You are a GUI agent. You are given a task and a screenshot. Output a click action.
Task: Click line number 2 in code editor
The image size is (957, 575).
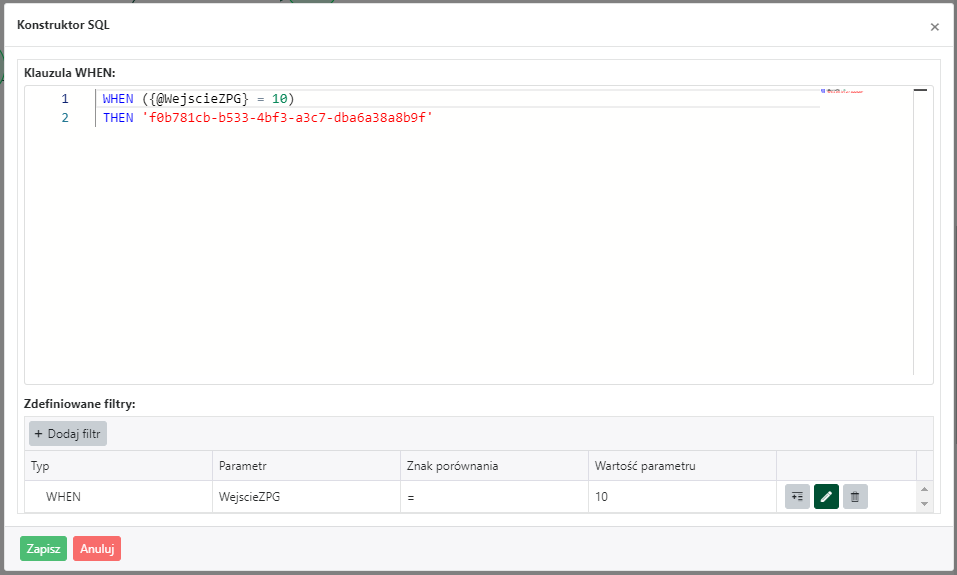[x=65, y=117]
